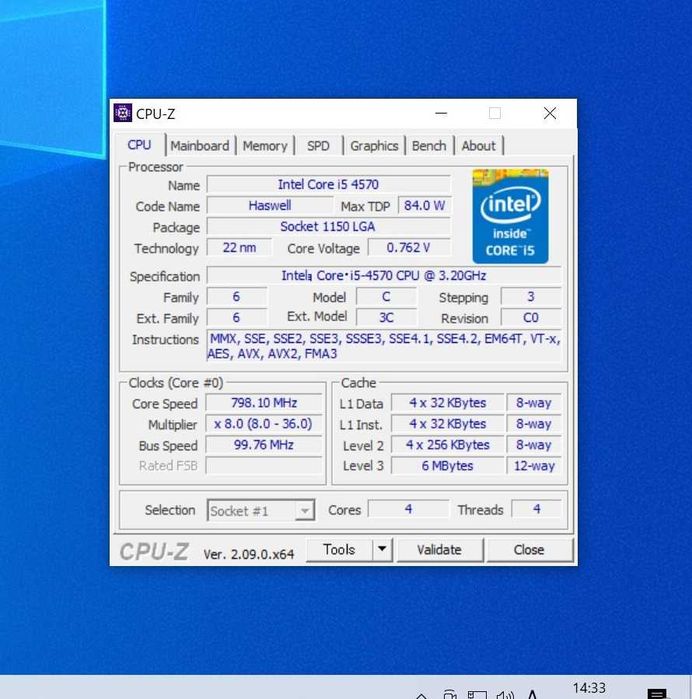Viewport: 692px width, 699px height.
Task: Click the L1 Inst. size 4 x 32 KBytes
Action: point(448,424)
